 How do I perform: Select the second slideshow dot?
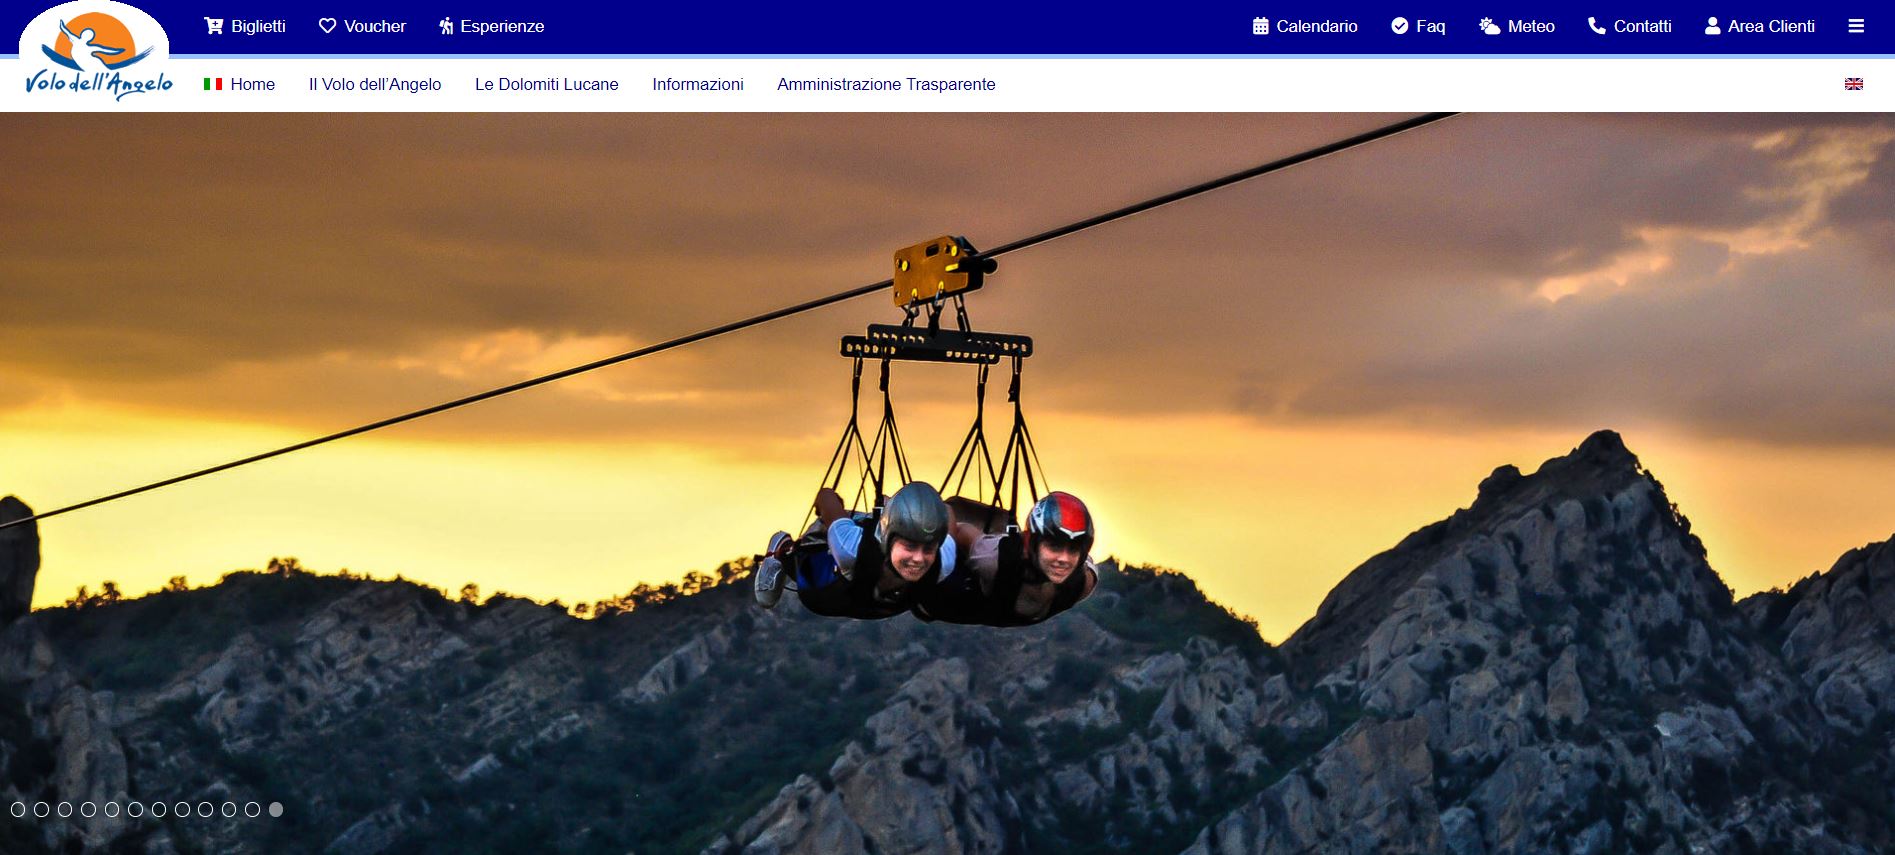point(41,809)
